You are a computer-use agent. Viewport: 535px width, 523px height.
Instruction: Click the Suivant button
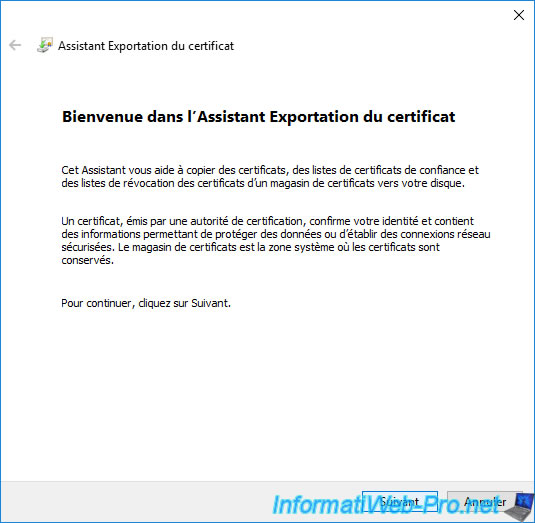400,501
